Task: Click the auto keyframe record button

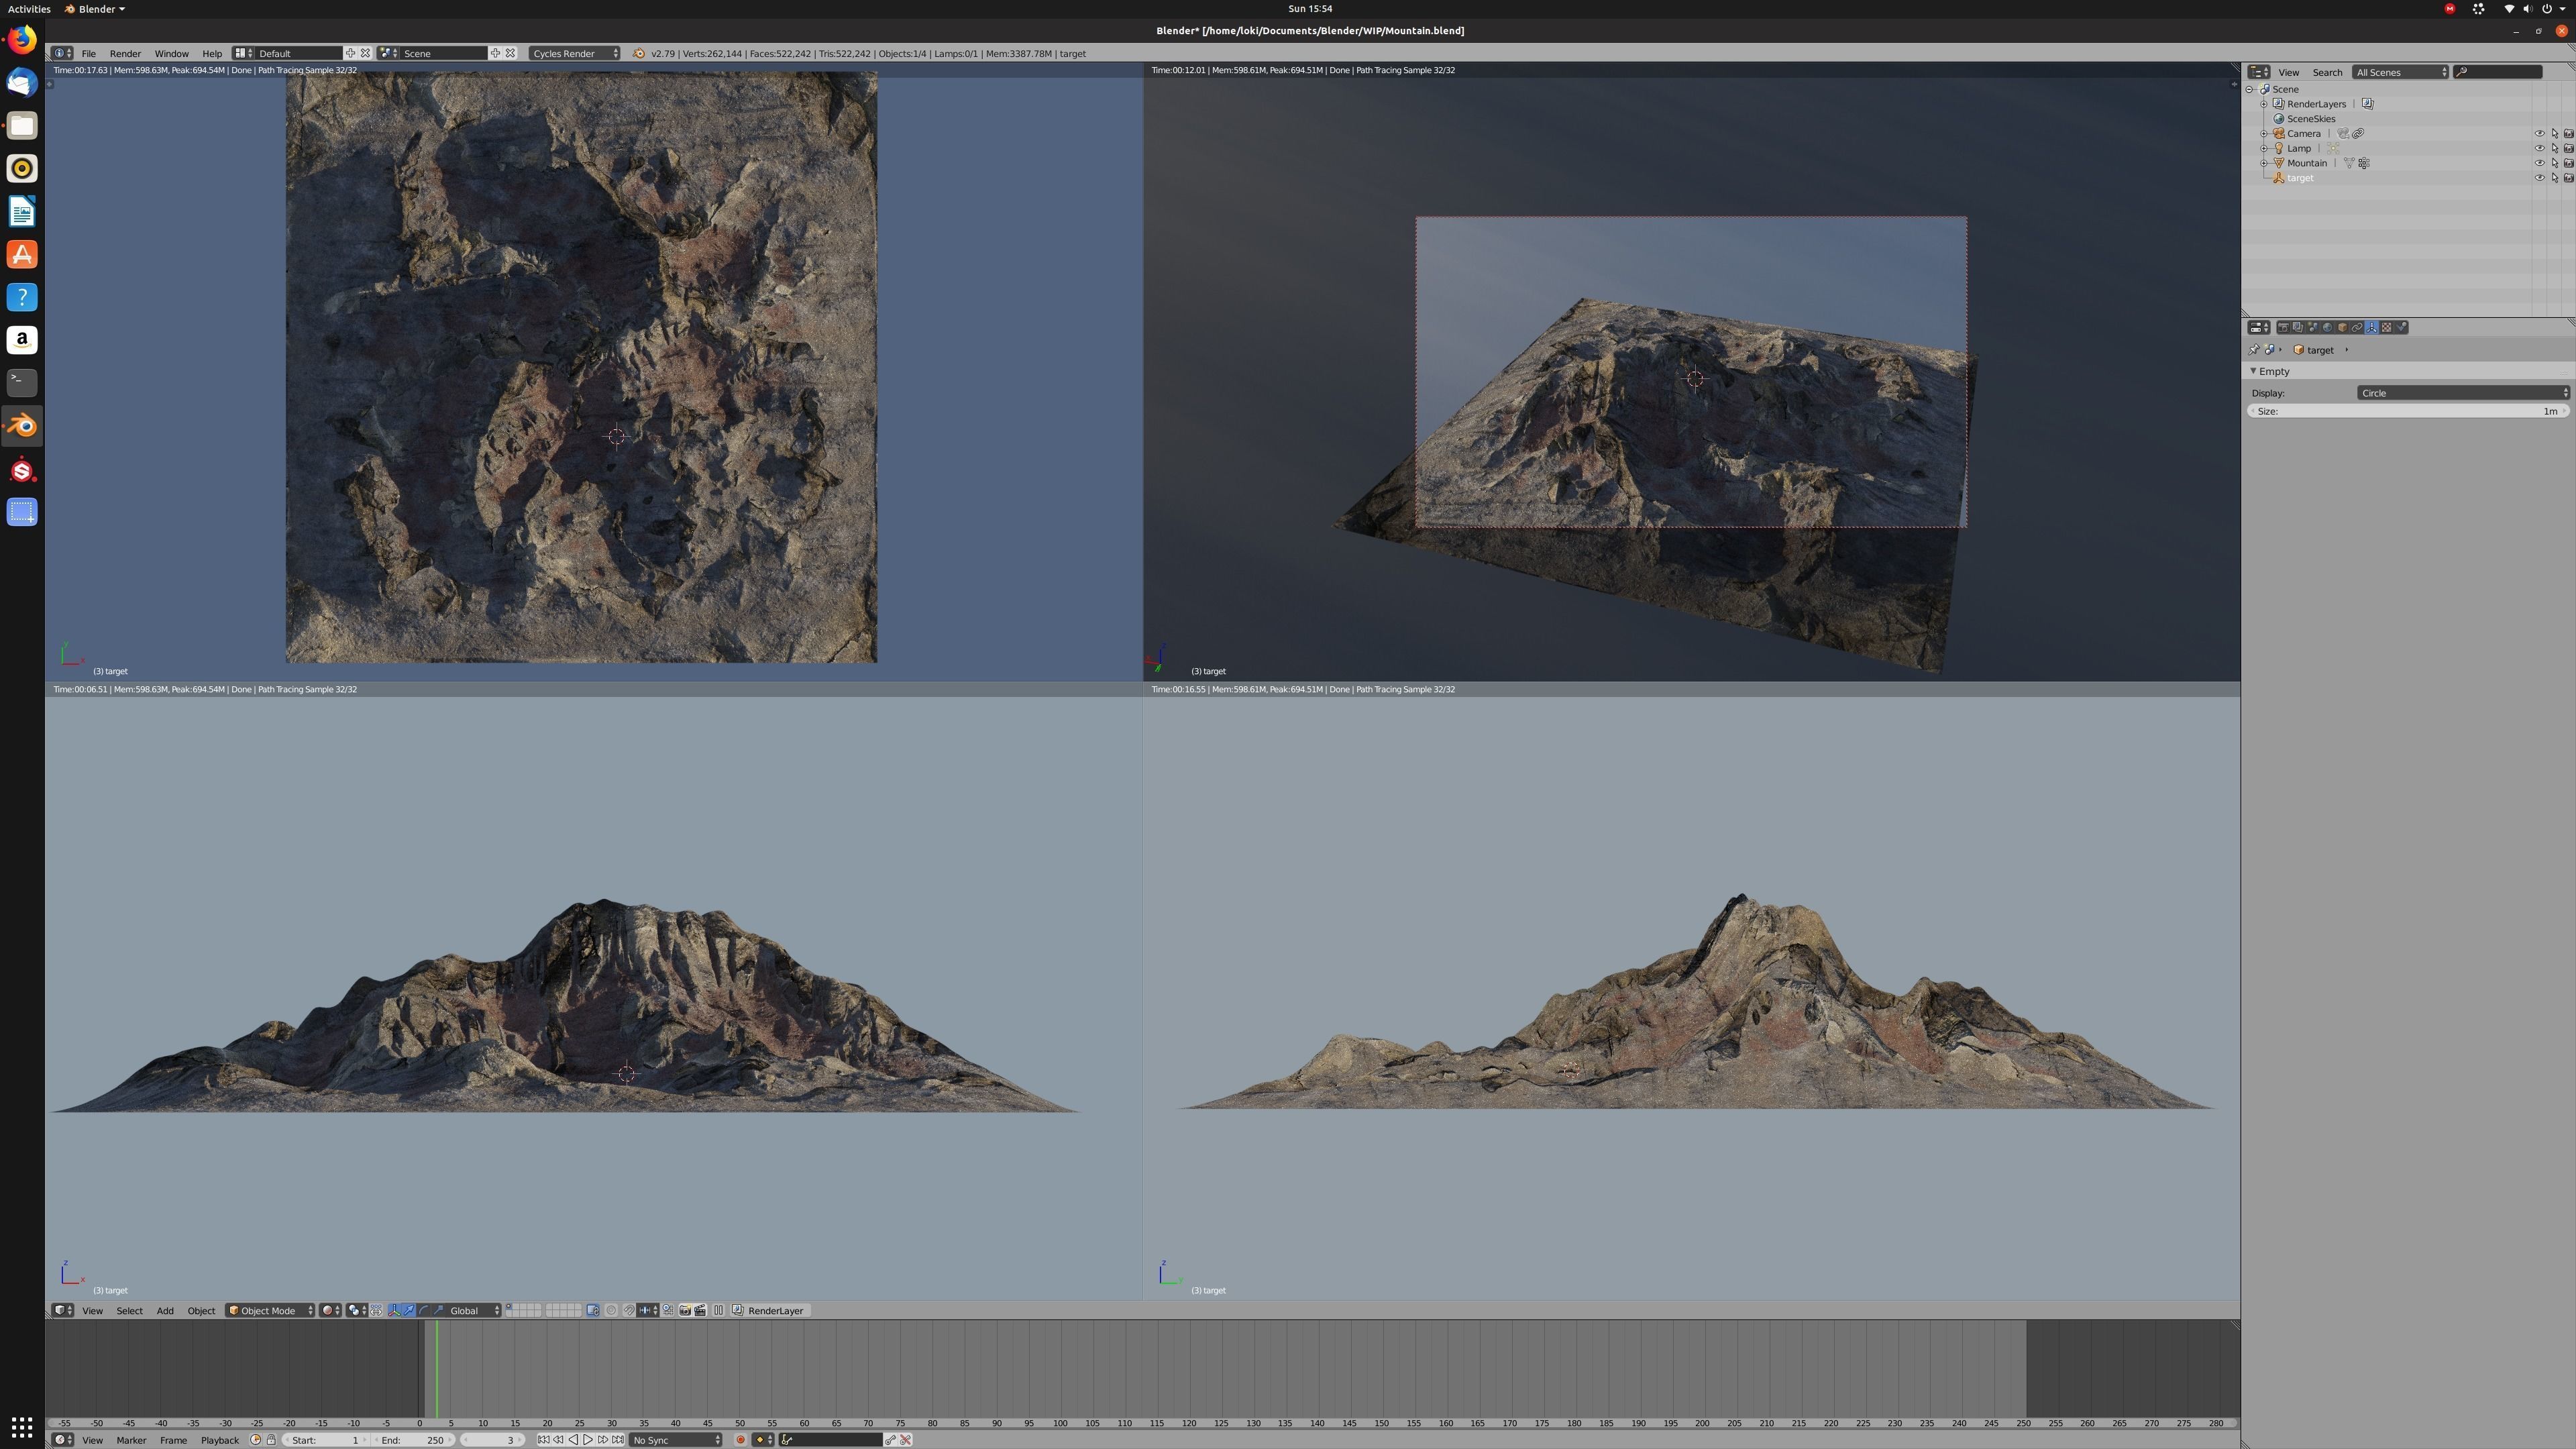Action: tap(741, 1440)
